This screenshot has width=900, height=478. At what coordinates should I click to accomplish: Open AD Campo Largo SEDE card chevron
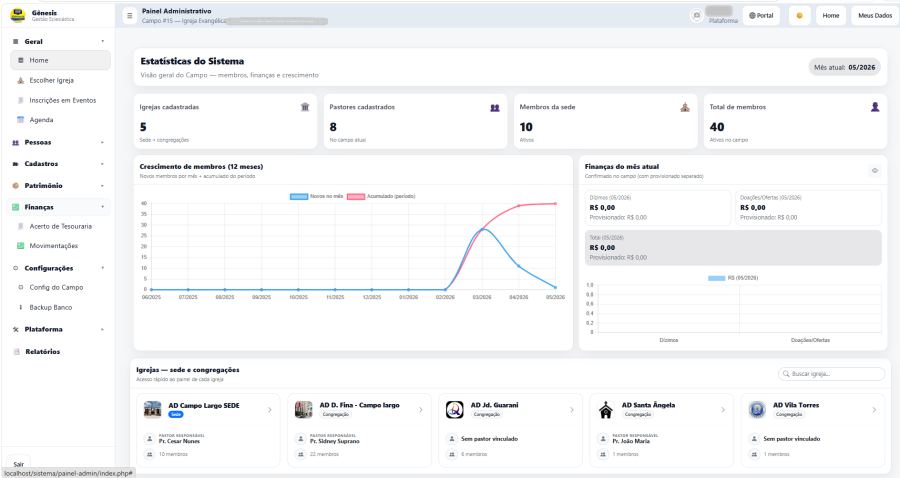pyautogui.click(x=270, y=410)
